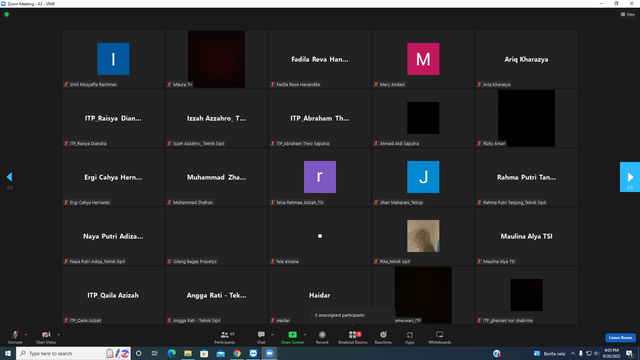Viewport: 640px width, 360px height.
Task: Click the taskbar clock showing 4:05 PM
Action: 611,353
